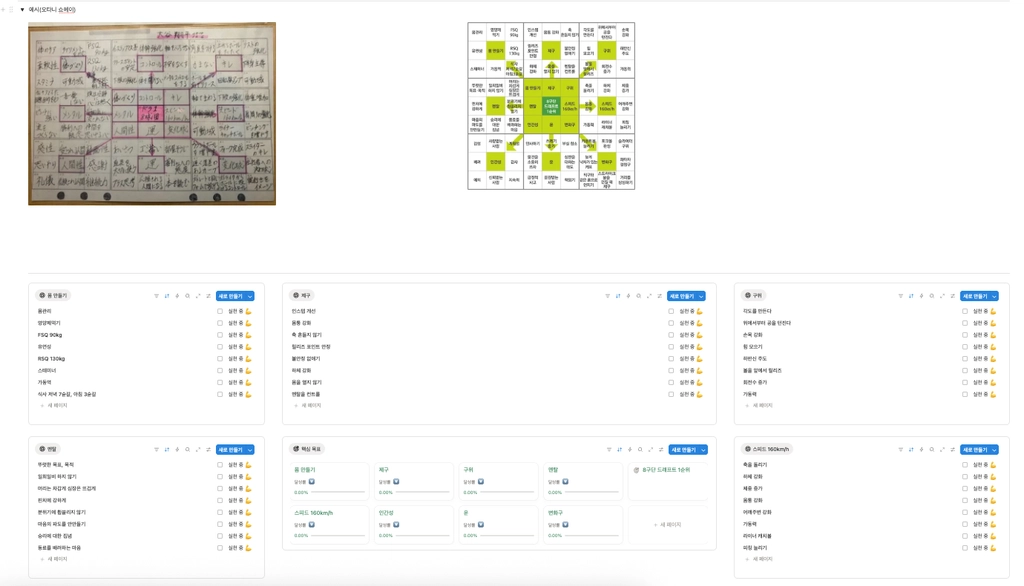The height and width of the screenshot is (586, 1024).
Task: Expand 새로 만들기 arrow in 핵심 목표 database
Action: (703, 449)
